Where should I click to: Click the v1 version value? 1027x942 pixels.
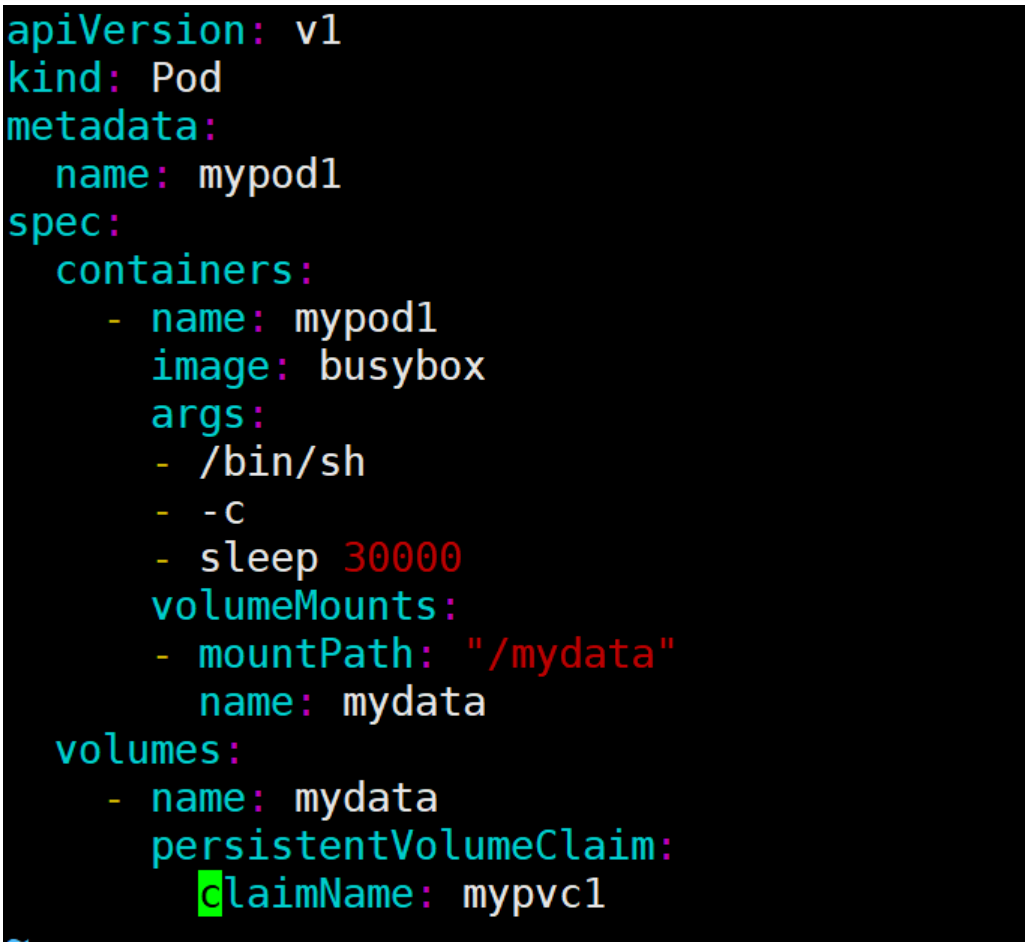point(318,31)
